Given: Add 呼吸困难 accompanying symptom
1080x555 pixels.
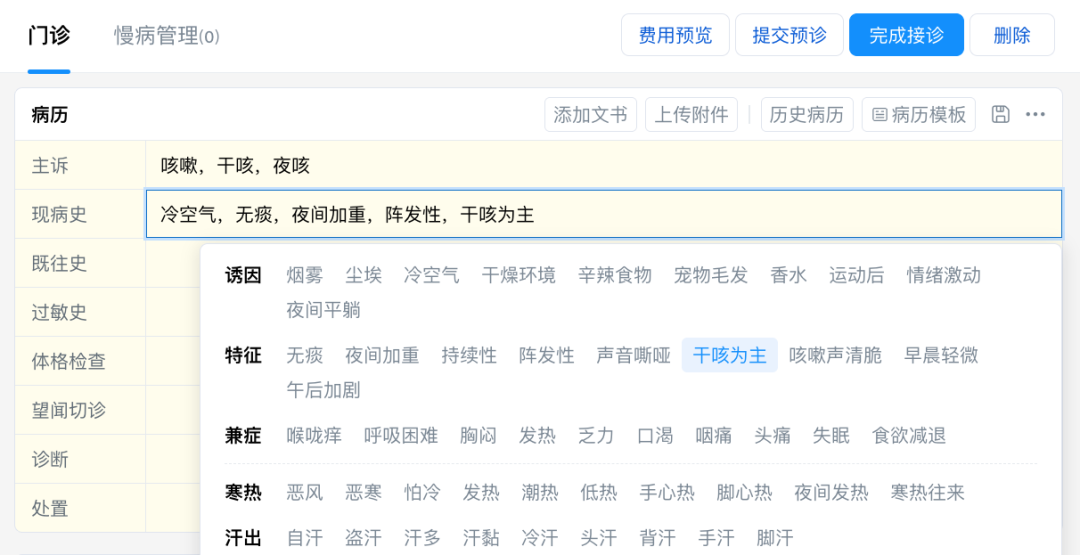Looking at the screenshot, I should [401, 435].
